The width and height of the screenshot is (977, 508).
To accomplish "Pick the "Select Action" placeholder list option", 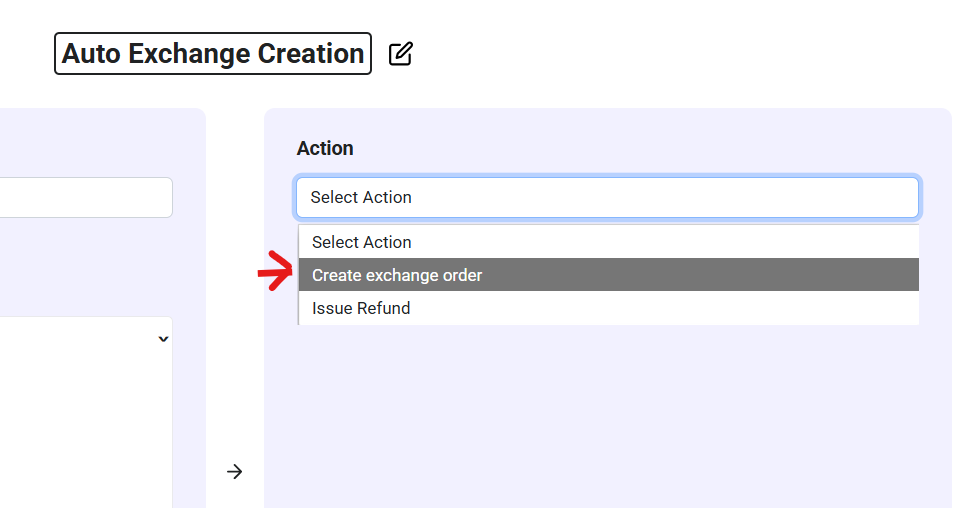I will [x=361, y=242].
